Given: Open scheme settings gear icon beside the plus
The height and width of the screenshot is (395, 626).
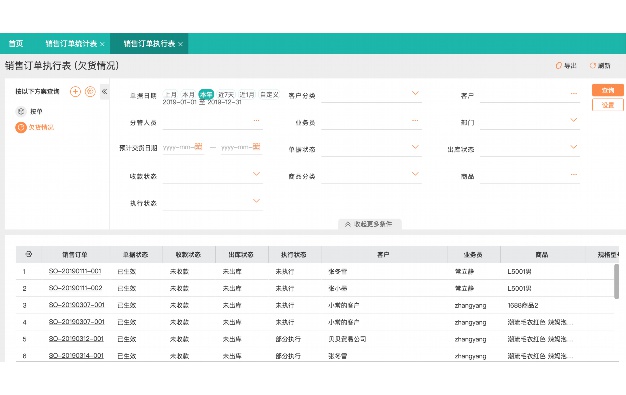Looking at the screenshot, I should 90,91.
